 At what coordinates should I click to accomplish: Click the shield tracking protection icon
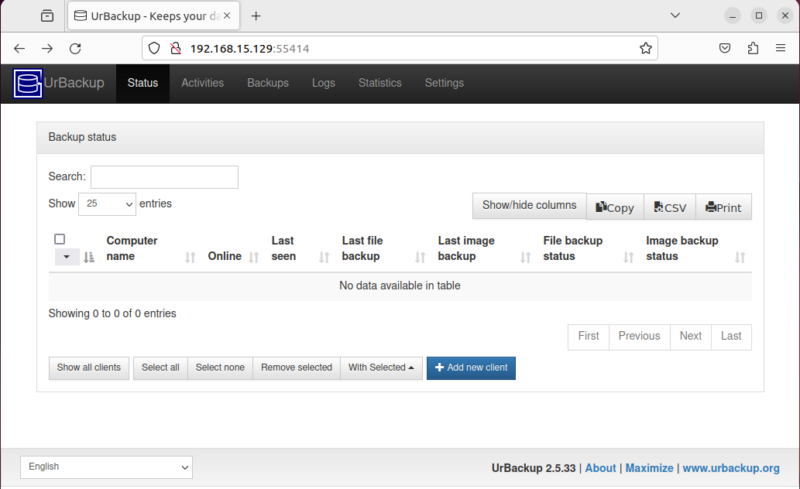point(154,48)
